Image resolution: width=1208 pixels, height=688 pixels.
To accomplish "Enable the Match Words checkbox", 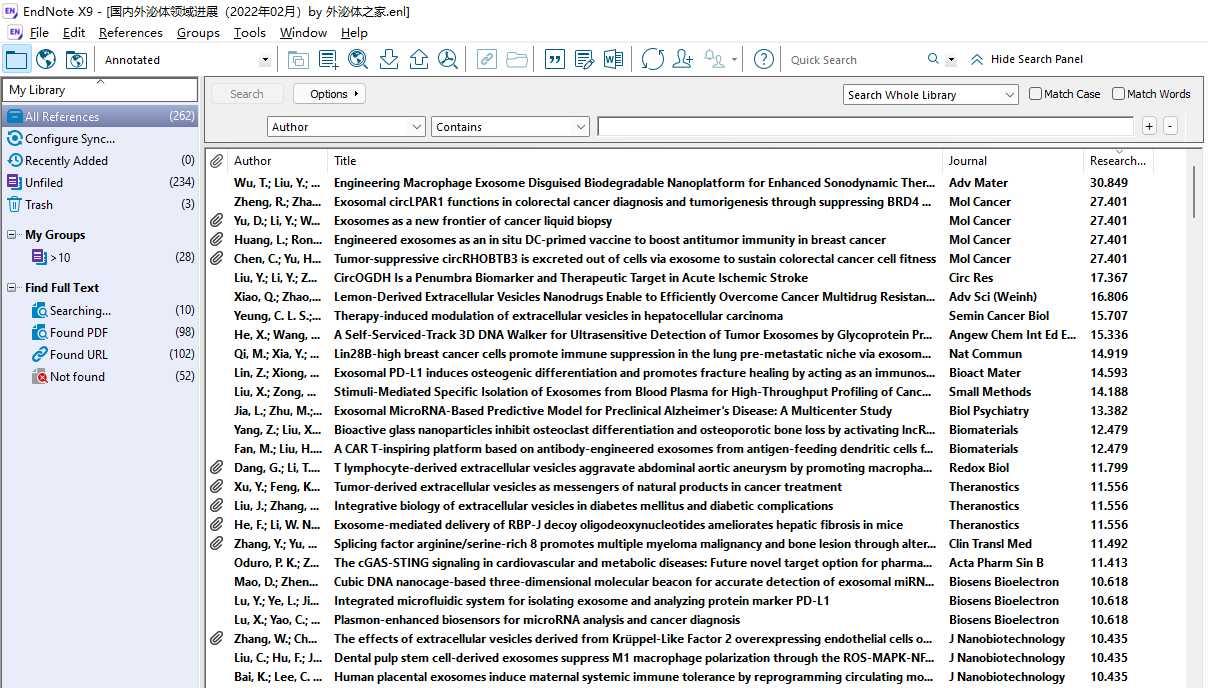I will pos(1119,94).
